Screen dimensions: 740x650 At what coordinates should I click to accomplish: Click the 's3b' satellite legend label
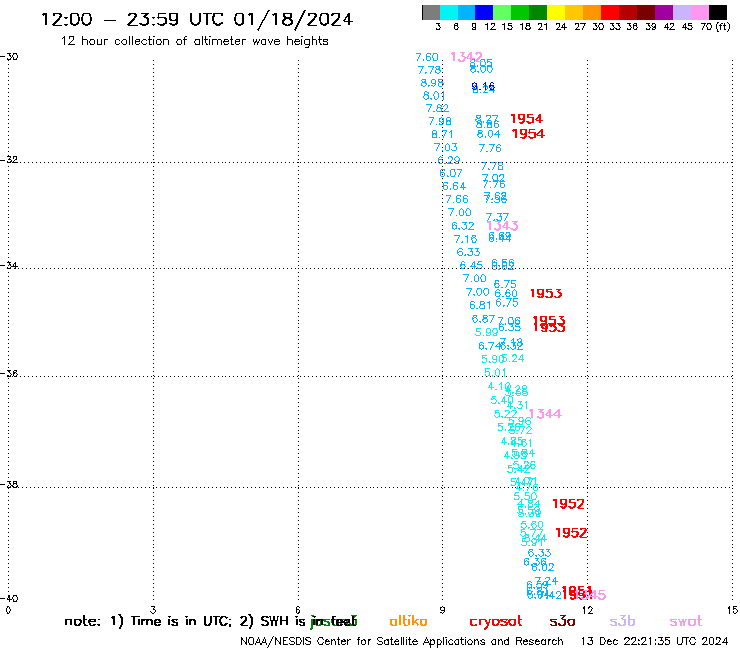(622, 621)
